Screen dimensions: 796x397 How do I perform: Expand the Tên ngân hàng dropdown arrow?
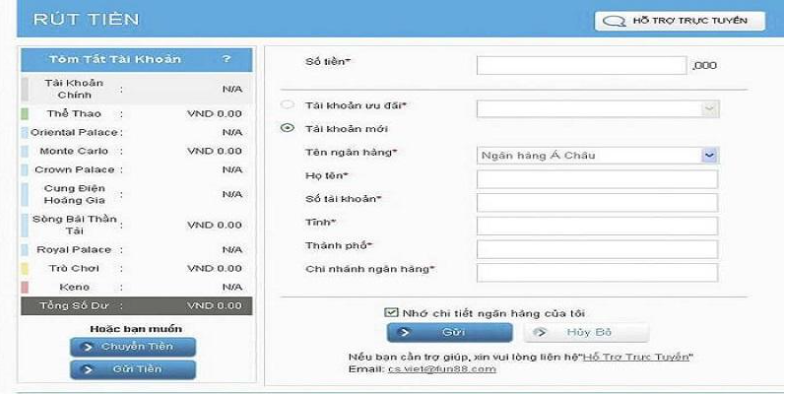click(x=710, y=155)
